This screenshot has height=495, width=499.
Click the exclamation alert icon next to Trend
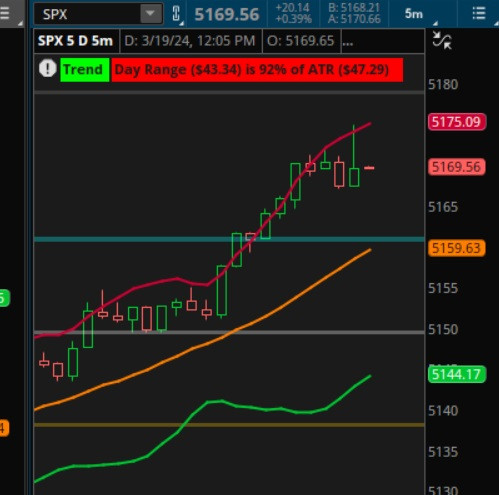[x=47, y=69]
